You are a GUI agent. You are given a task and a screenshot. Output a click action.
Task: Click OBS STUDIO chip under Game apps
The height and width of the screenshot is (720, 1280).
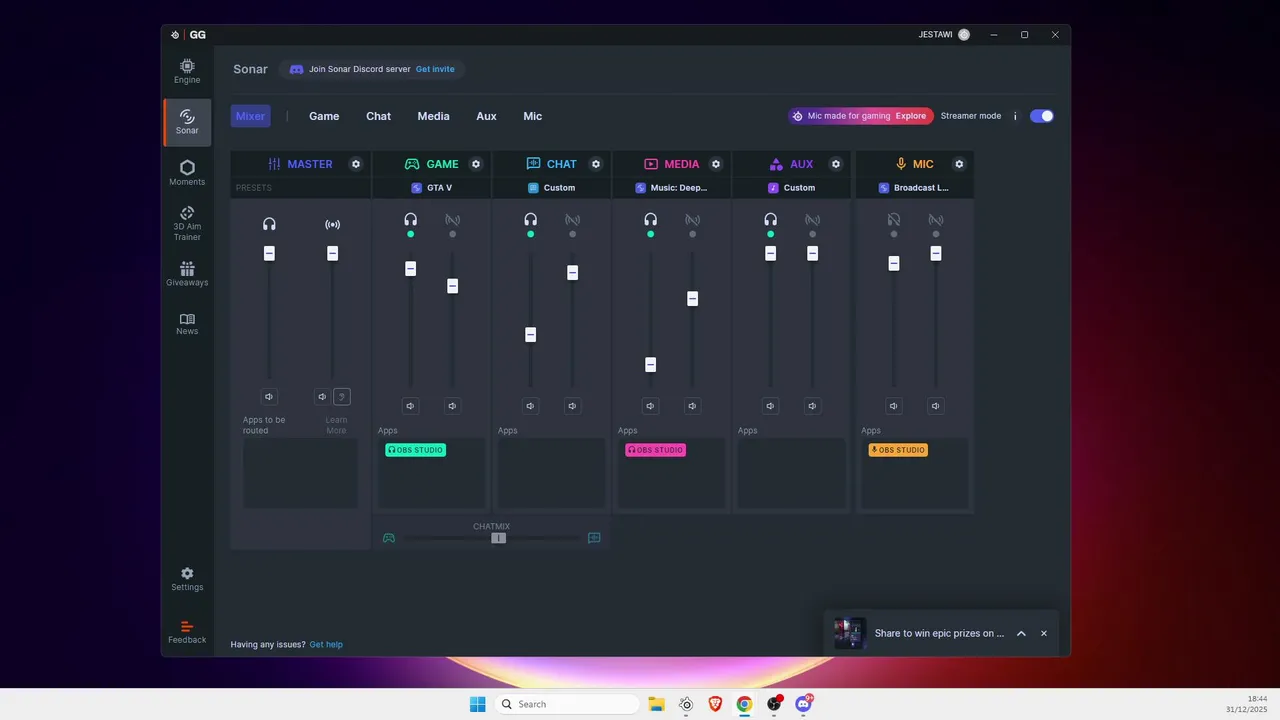[415, 450]
